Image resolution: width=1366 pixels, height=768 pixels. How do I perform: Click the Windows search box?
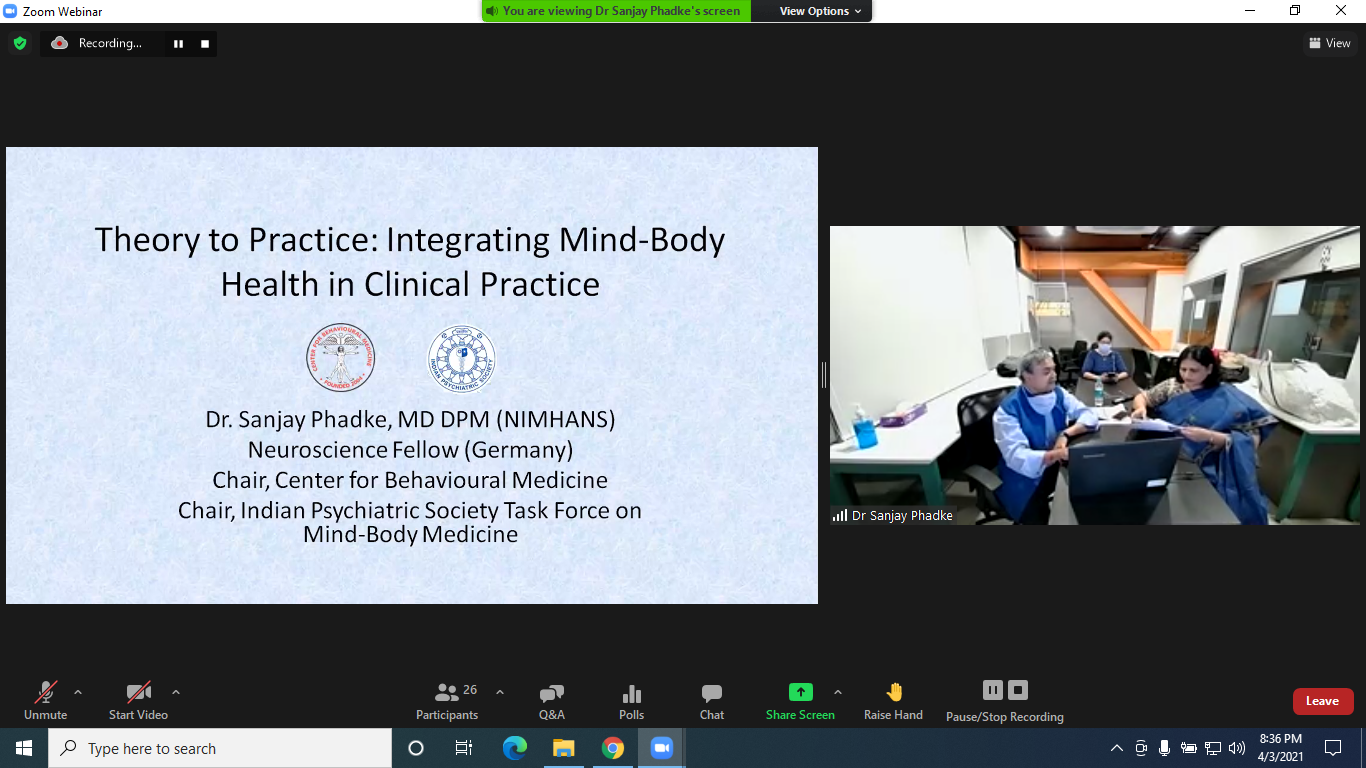[x=220, y=748]
